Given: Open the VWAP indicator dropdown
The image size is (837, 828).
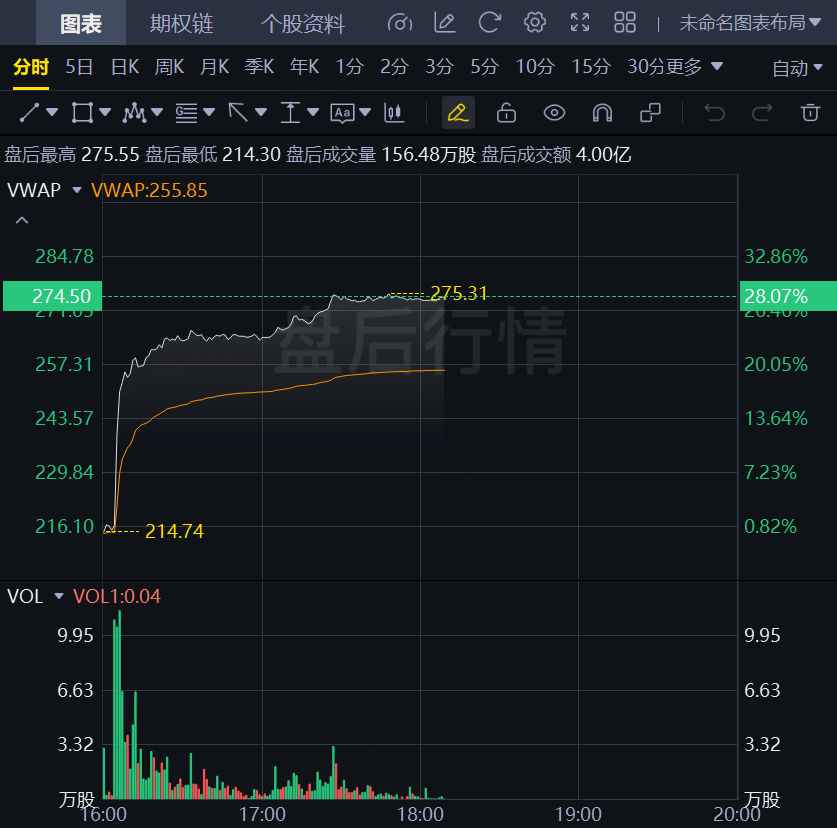Looking at the screenshot, I should click(77, 190).
